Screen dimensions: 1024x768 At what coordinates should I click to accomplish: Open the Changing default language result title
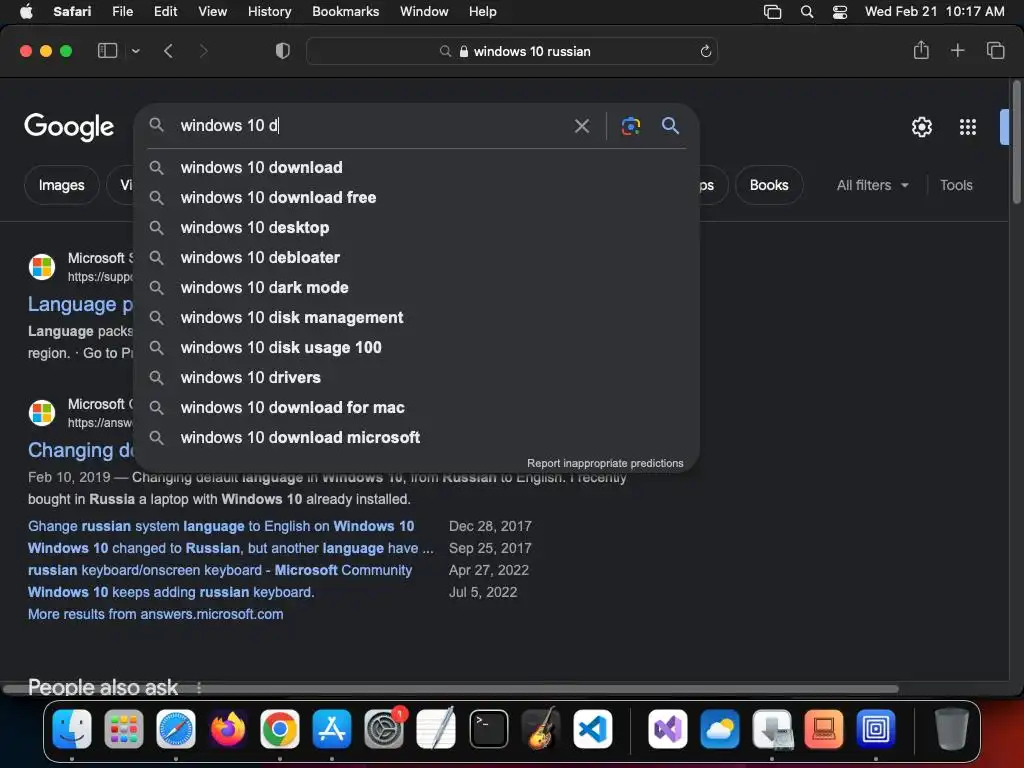80,450
